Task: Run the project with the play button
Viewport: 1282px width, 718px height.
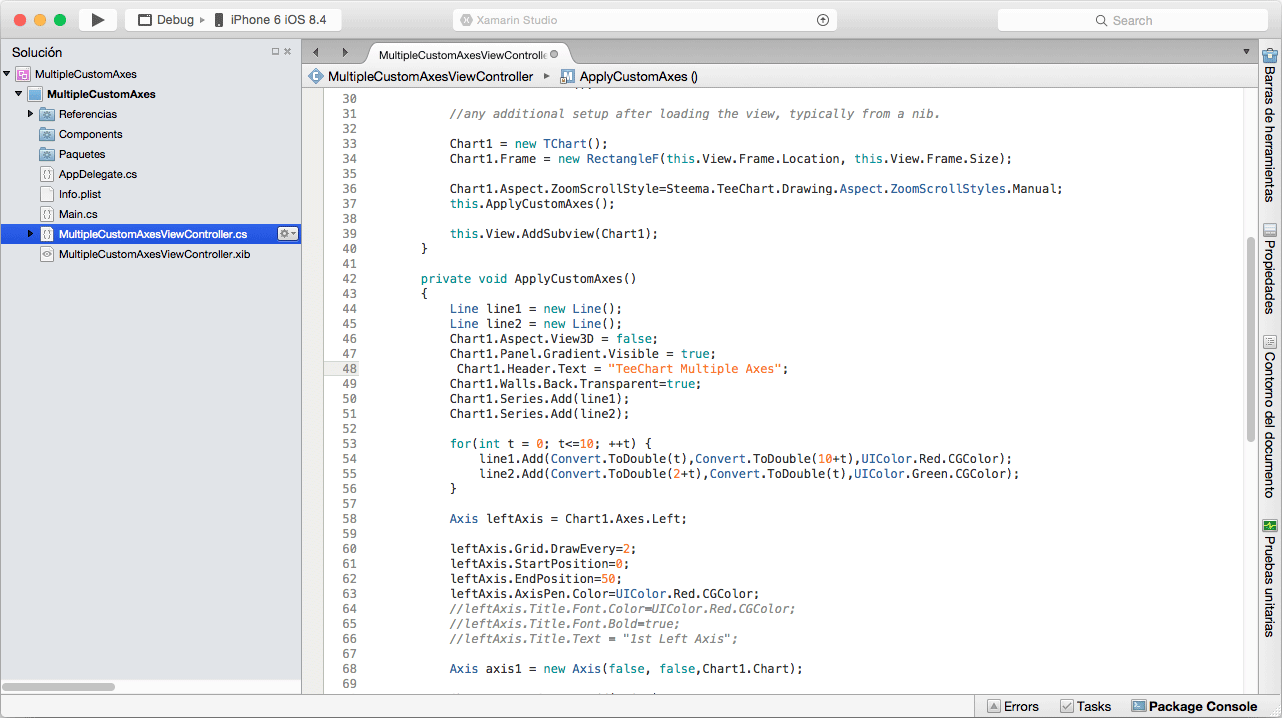Action: point(97,20)
